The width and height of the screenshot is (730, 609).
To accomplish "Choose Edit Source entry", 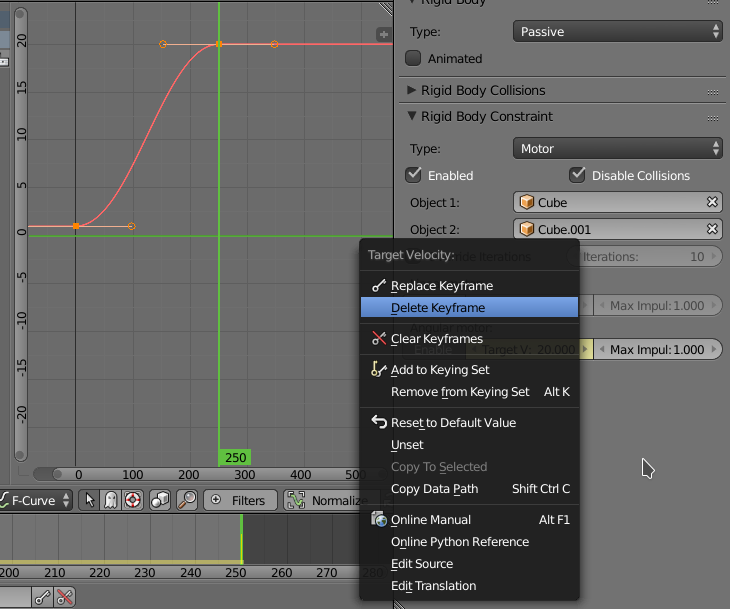I will (469, 563).
